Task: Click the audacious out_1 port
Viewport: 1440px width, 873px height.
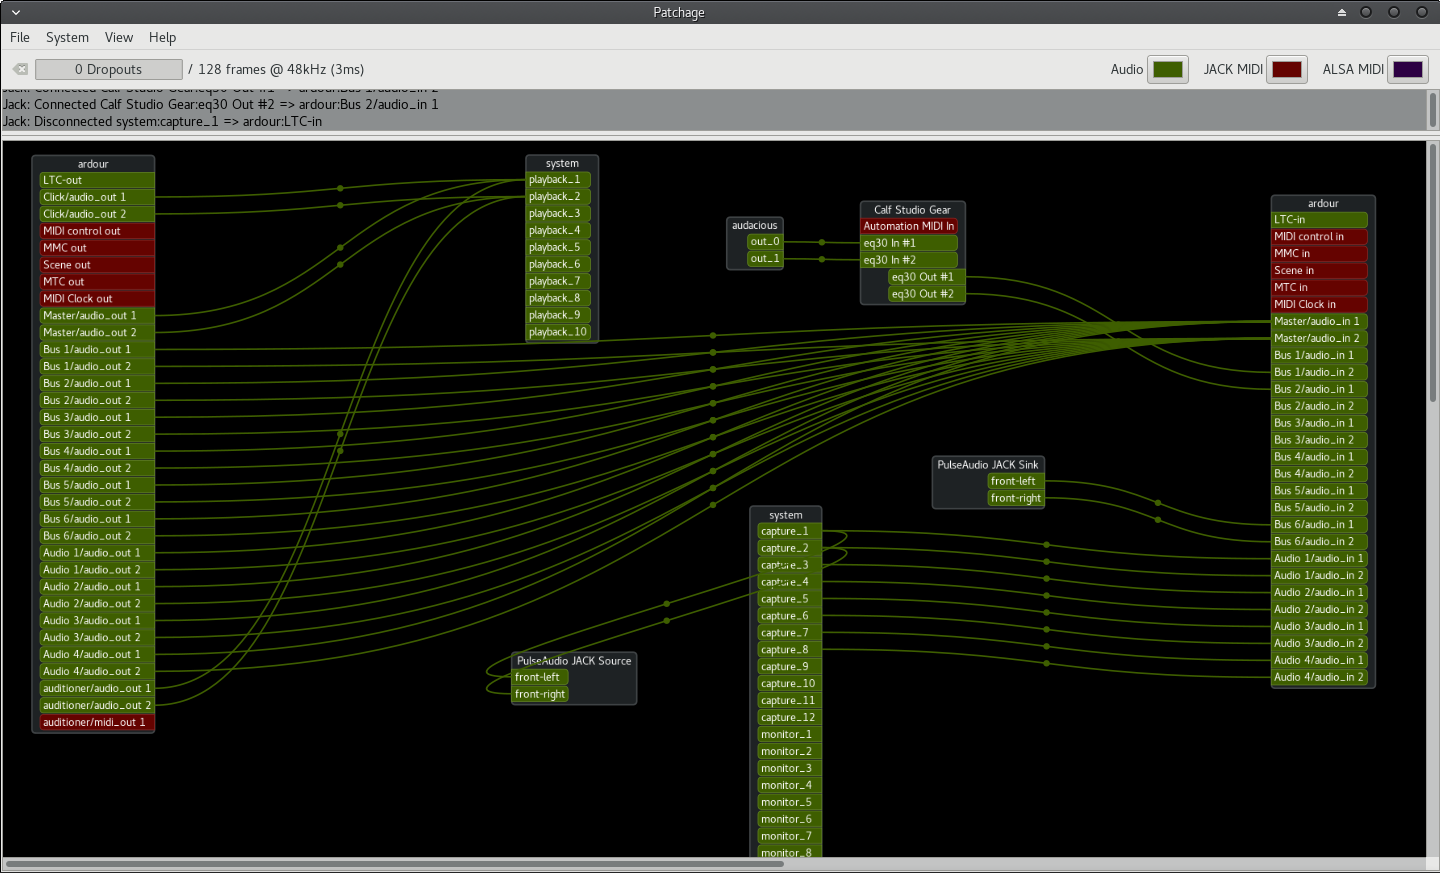Action: (764, 259)
